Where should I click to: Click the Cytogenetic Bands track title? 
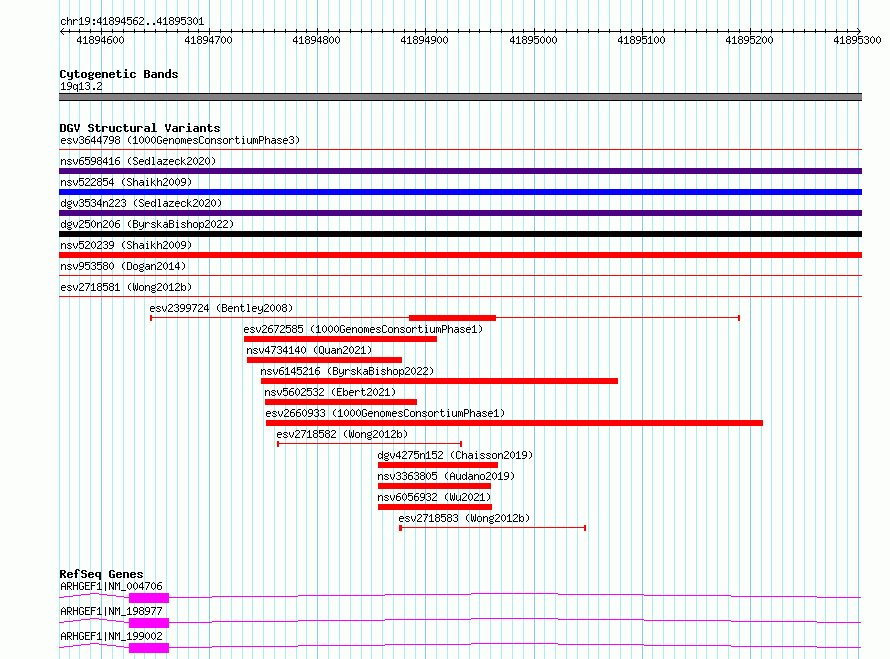click(119, 74)
